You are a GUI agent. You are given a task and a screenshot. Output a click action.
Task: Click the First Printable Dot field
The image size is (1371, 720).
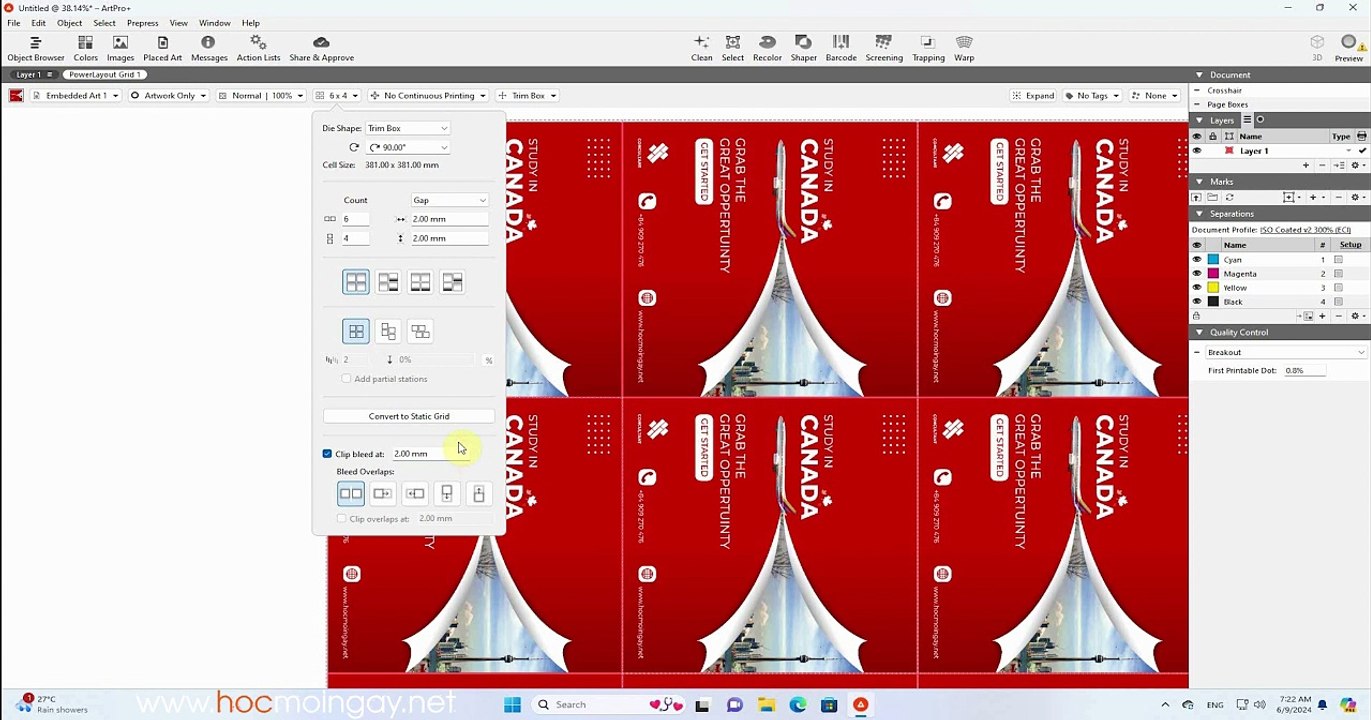tap(1304, 370)
